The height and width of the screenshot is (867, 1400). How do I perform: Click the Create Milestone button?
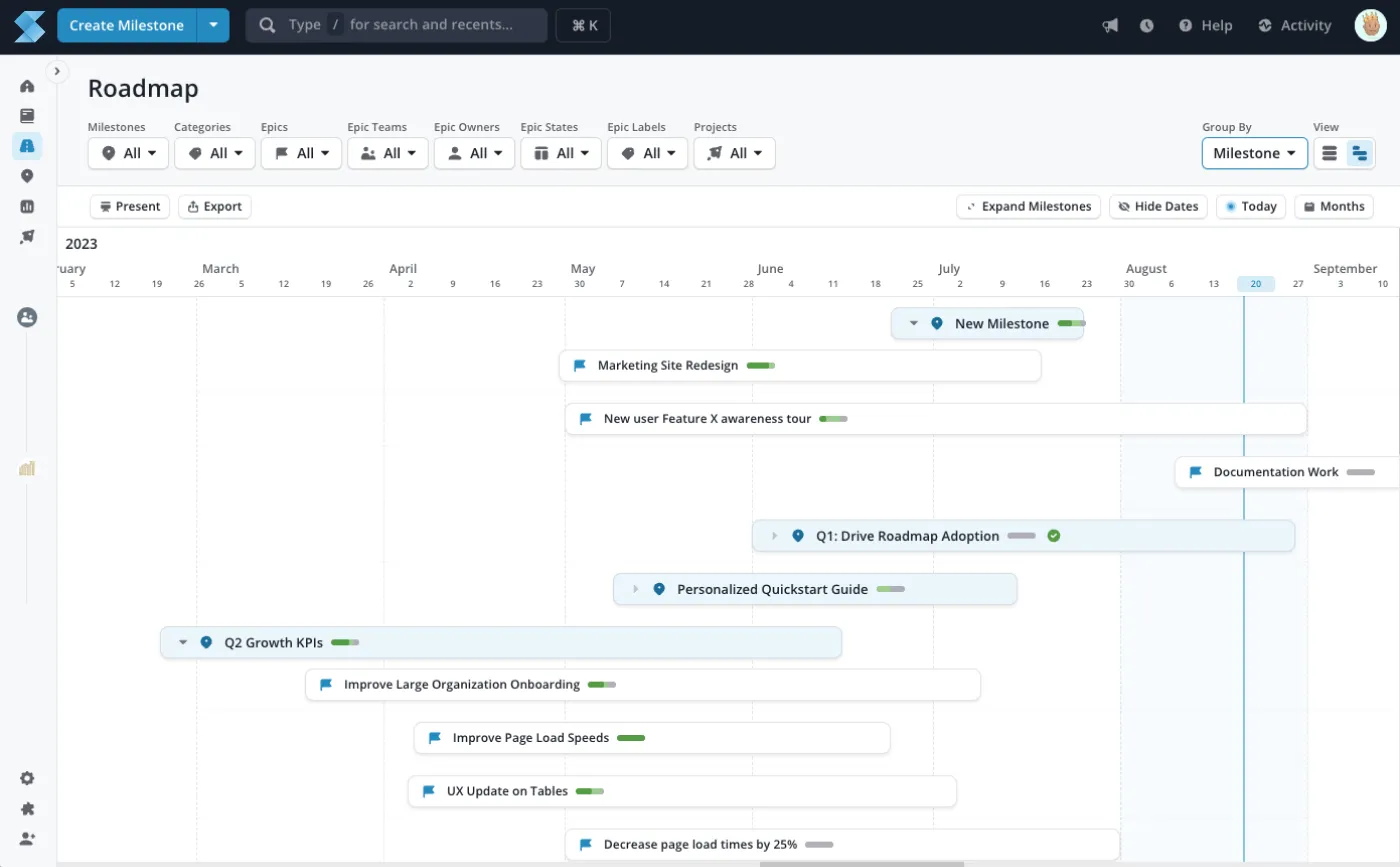(x=126, y=26)
